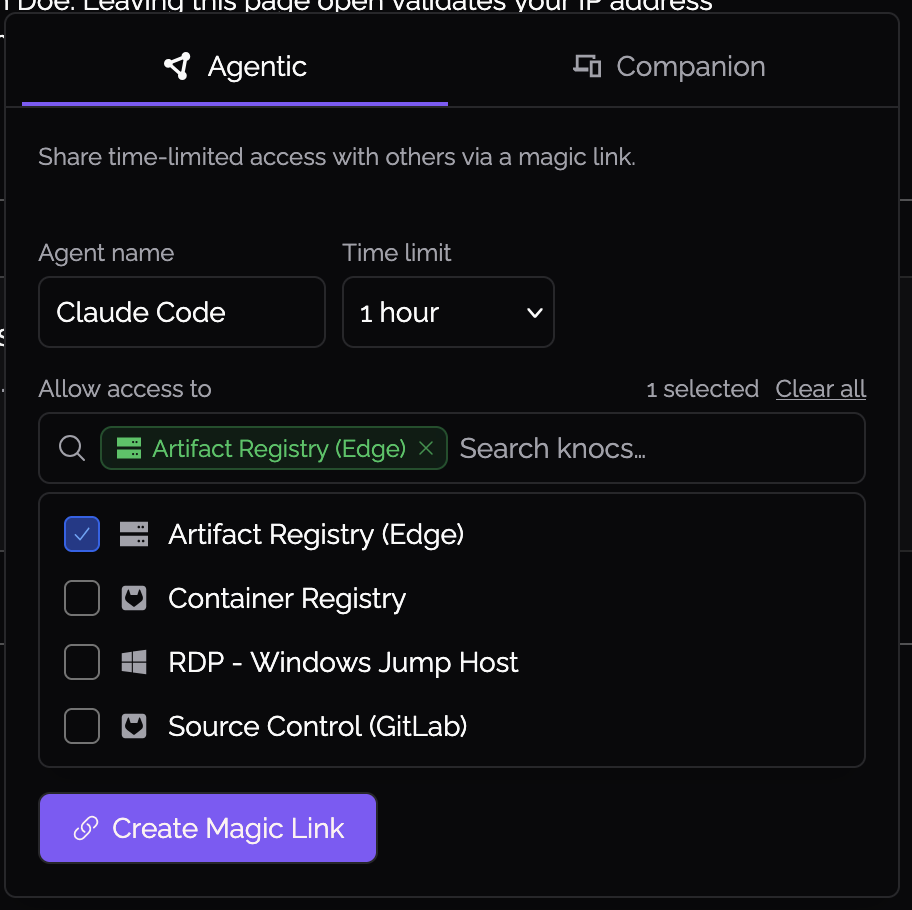Viewport: 912px width, 910px height.
Task: Click the Create Magic Link button
Action: point(208,828)
